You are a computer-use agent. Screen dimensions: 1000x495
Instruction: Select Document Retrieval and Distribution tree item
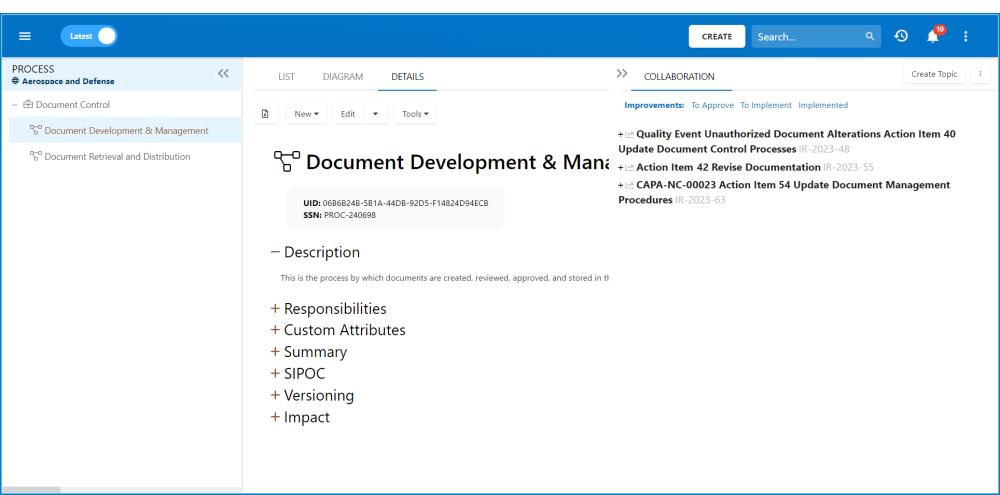pyautogui.click(x=117, y=156)
